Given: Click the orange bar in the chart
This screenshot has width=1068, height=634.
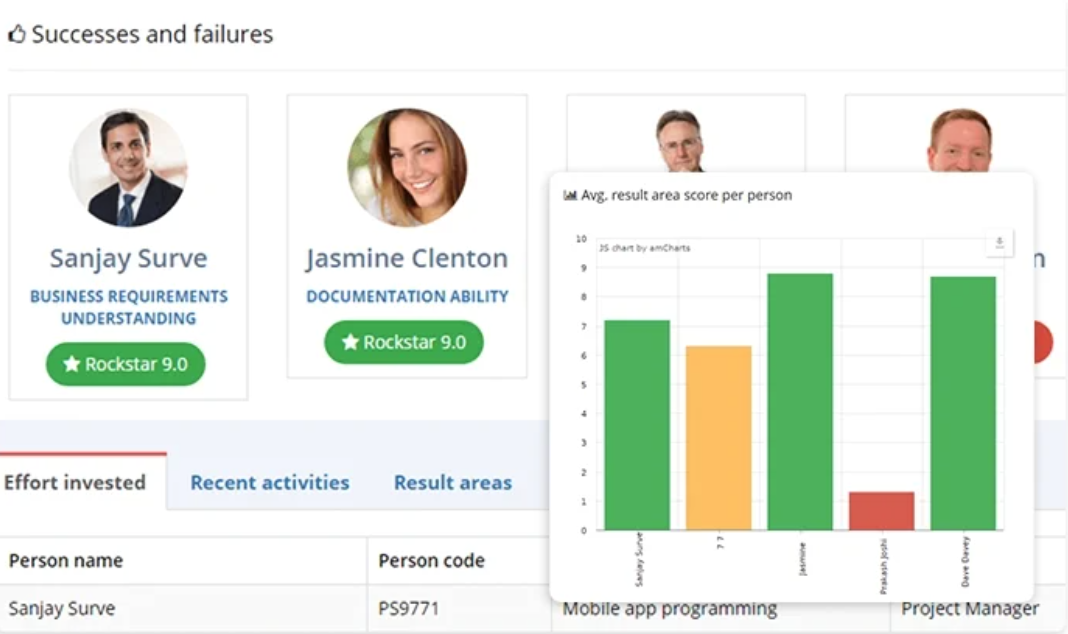Looking at the screenshot, I should (718, 437).
